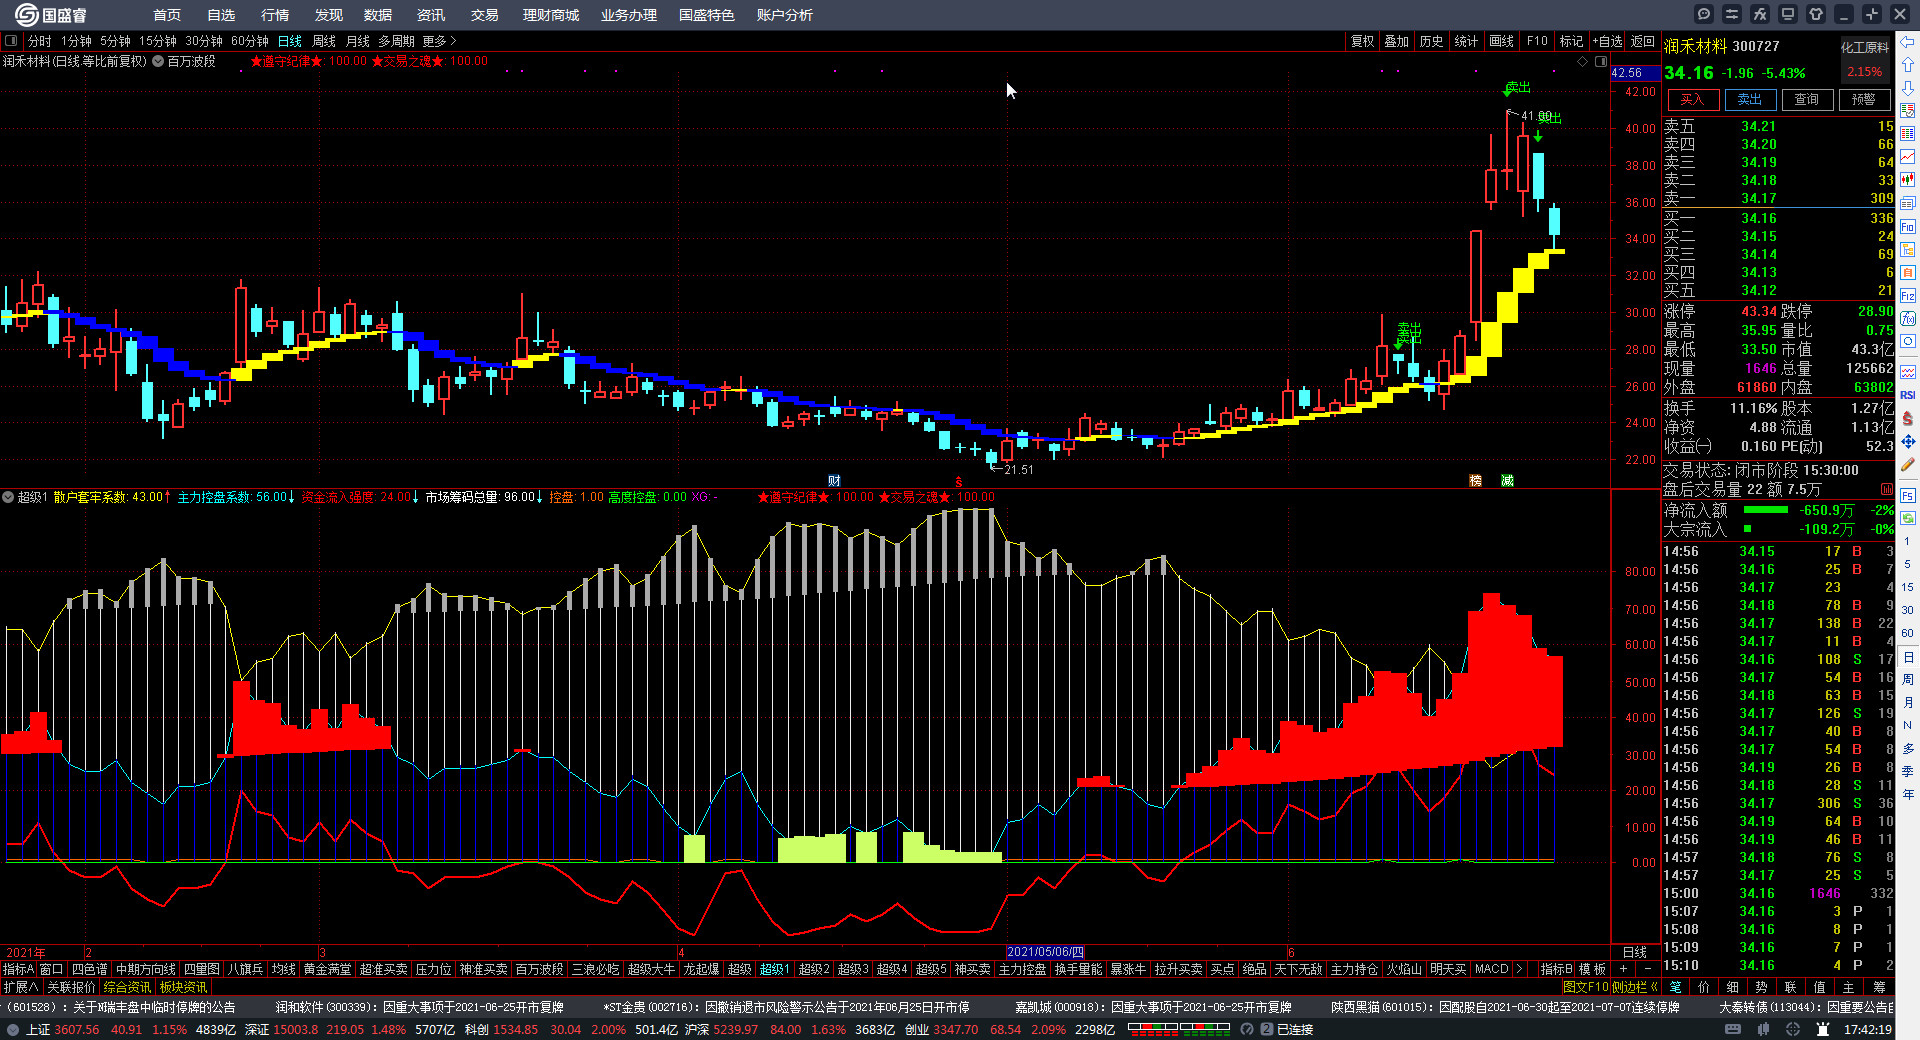Expand more indicator tabs arrow after MACD
The height and width of the screenshot is (1040, 1920).
point(1519,969)
